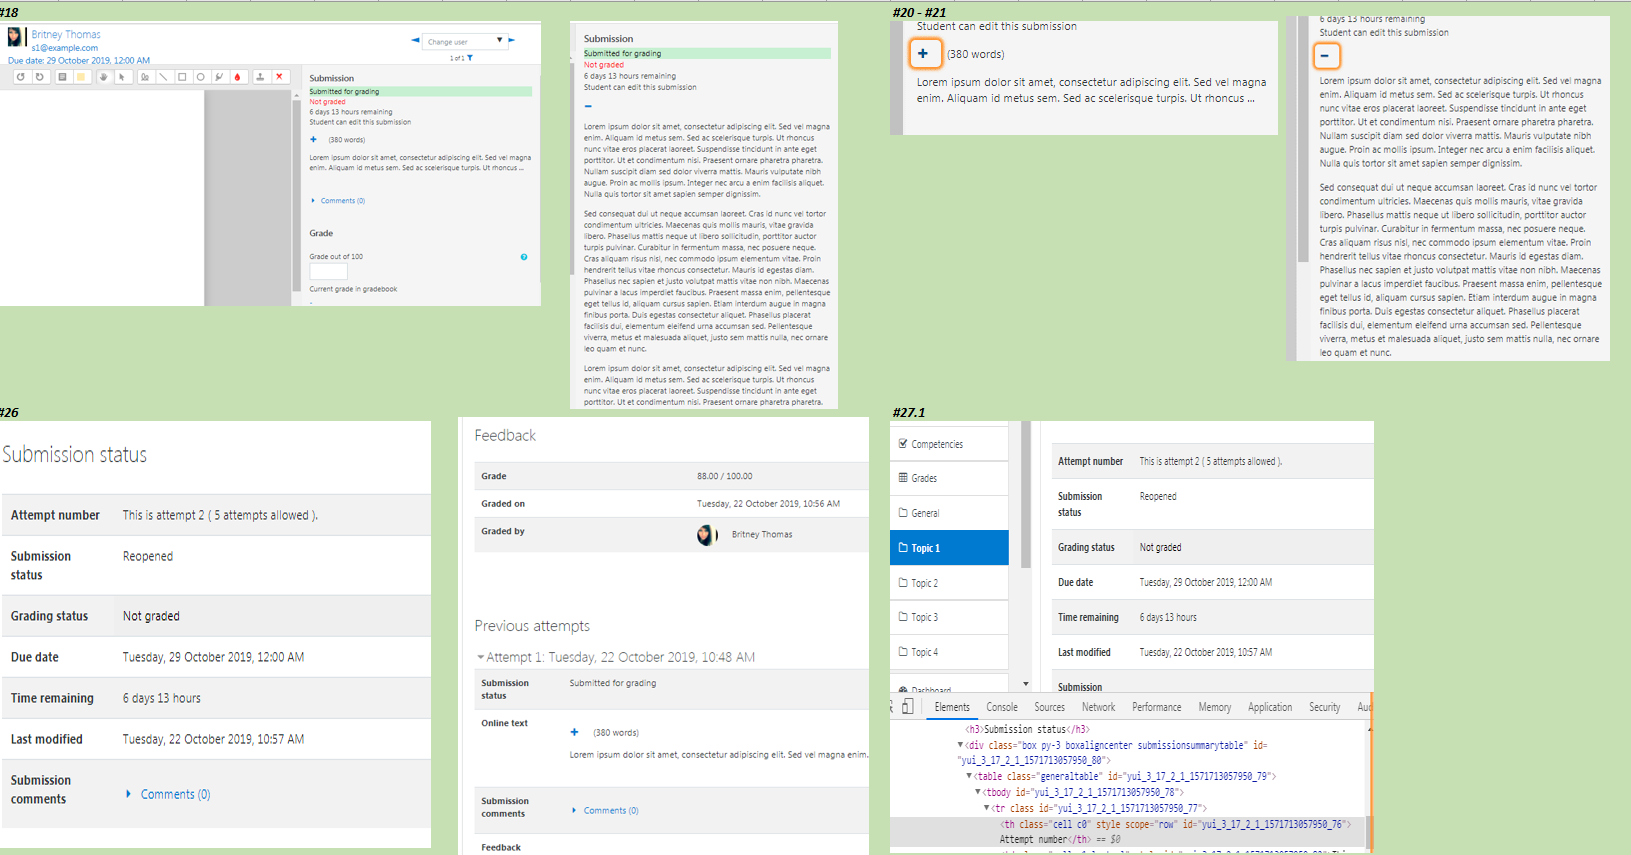Select Topic 2 in sidebar
The width and height of the screenshot is (1631, 855).
coord(925,583)
